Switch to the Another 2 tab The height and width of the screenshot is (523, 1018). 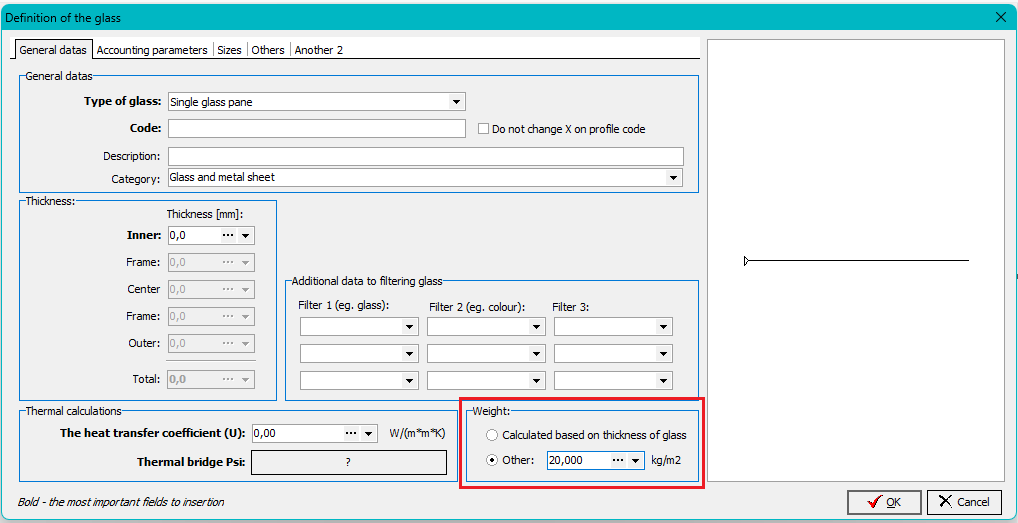(x=319, y=50)
